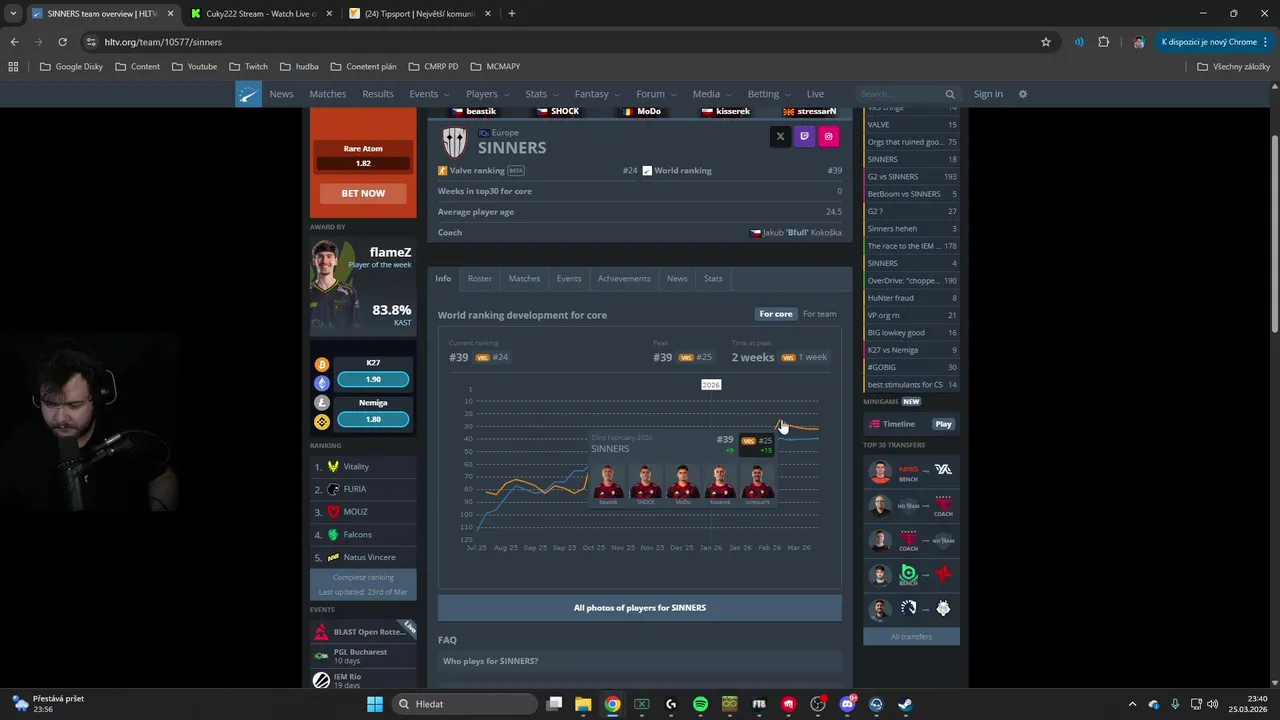Open Spotify from the taskbar
Screen dimensions: 1280x720
pyautogui.click(x=700, y=704)
